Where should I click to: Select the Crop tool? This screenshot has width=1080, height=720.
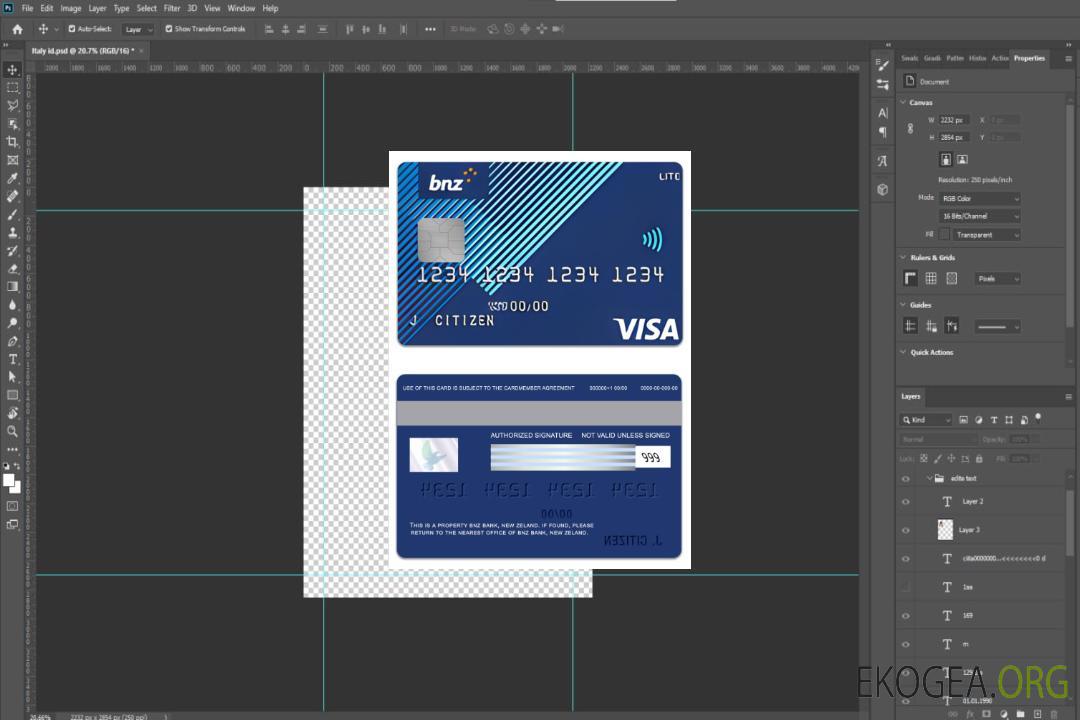[x=12, y=142]
